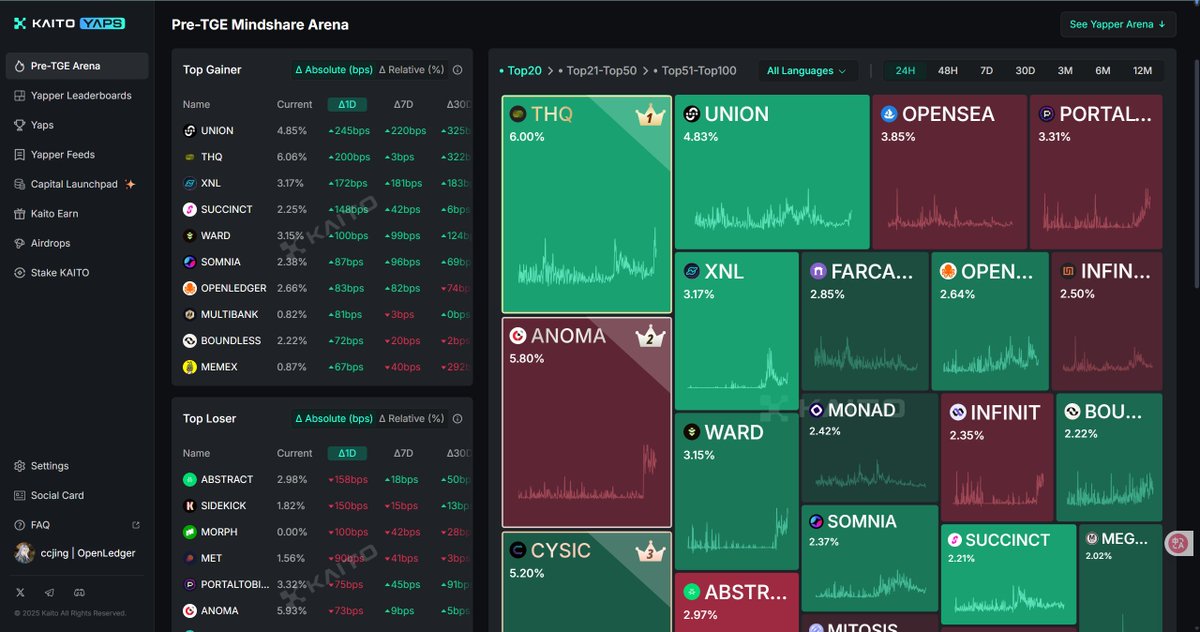
Task: Click the gold crown rank 1 badge on THQ
Action: click(650, 116)
